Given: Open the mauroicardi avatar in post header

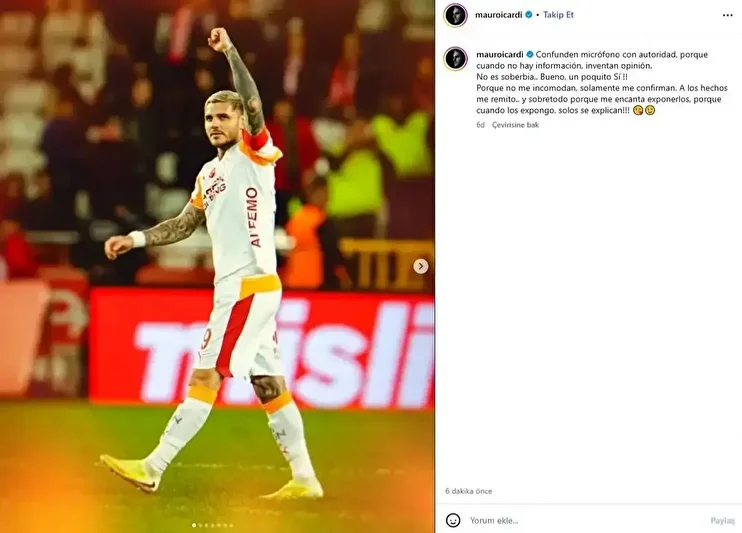Looking at the screenshot, I should 456,15.
